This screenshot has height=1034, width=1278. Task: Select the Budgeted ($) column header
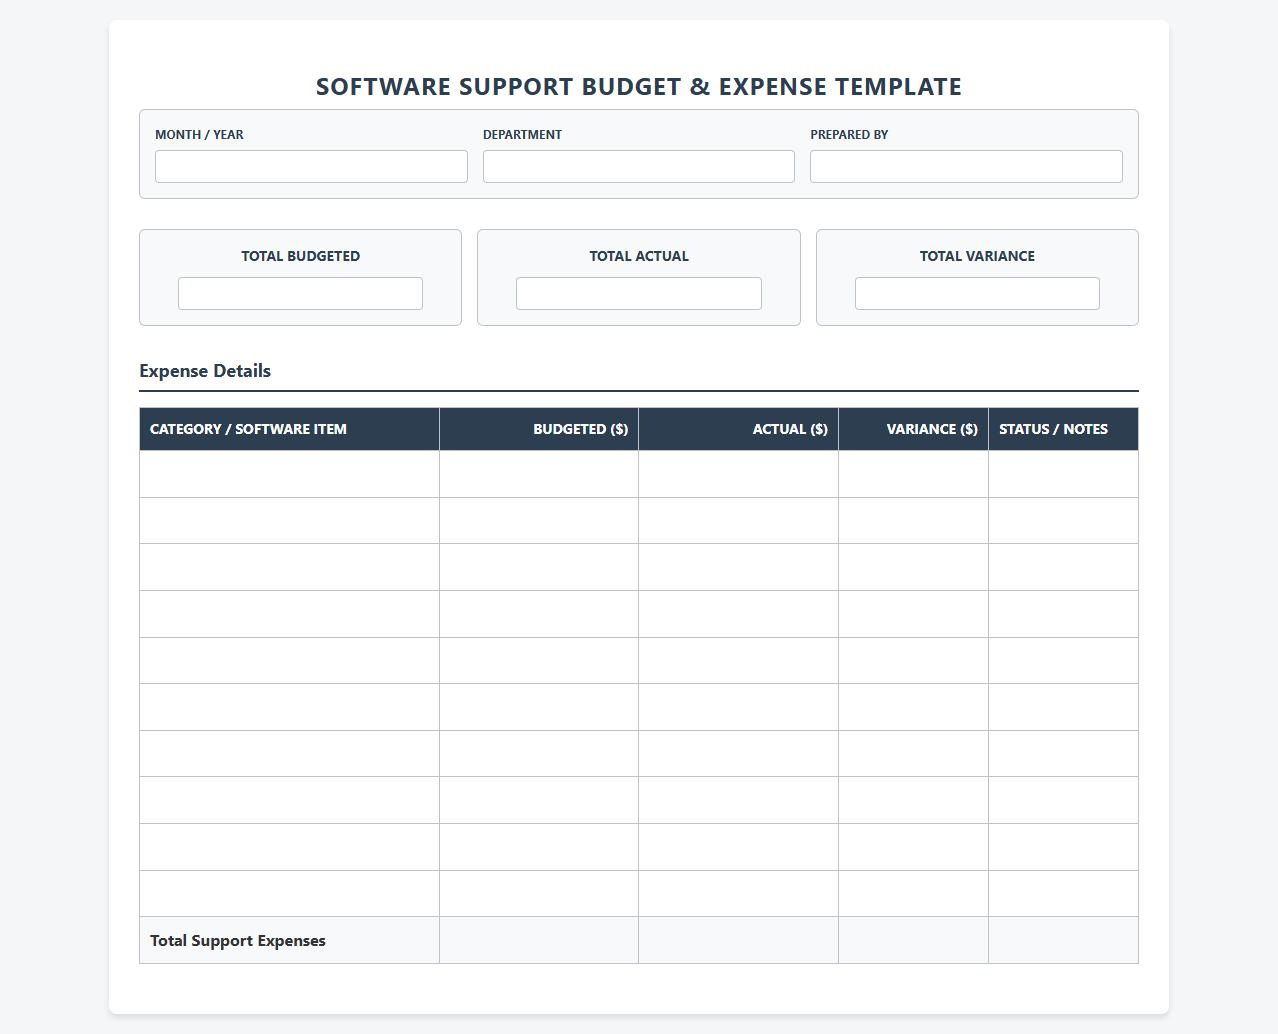point(539,429)
